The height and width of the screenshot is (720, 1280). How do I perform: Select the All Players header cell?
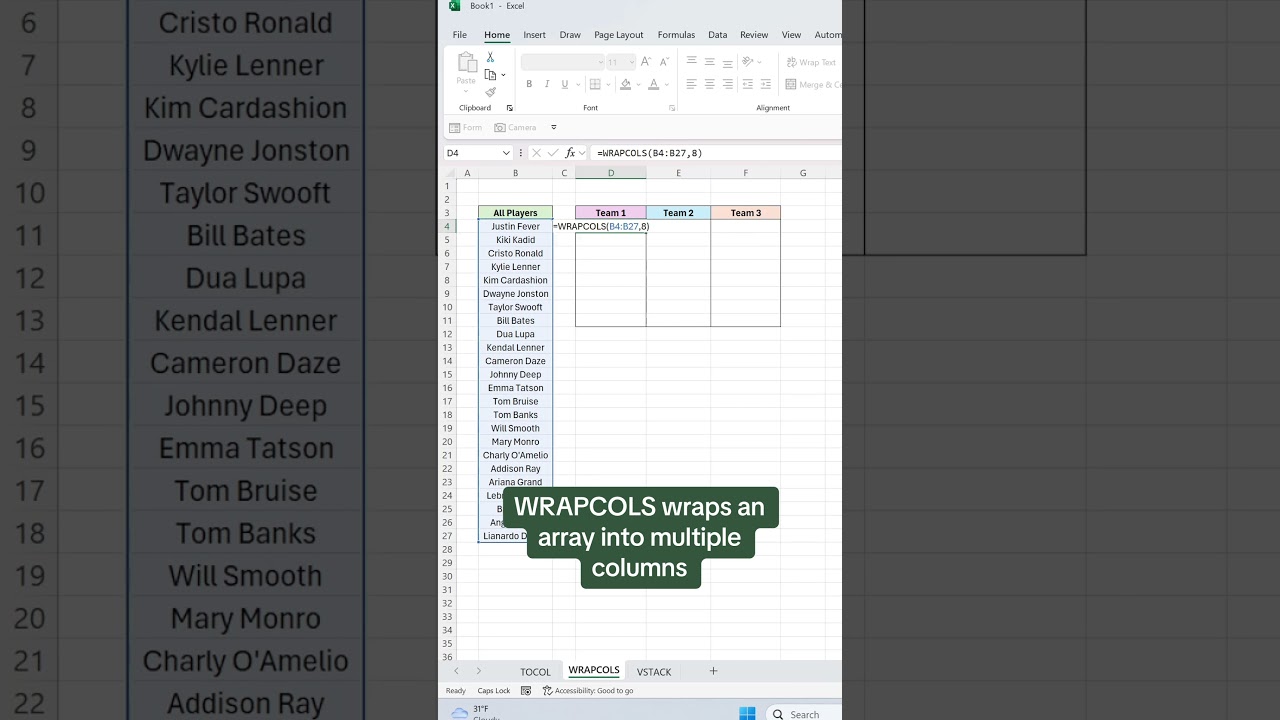coord(515,213)
